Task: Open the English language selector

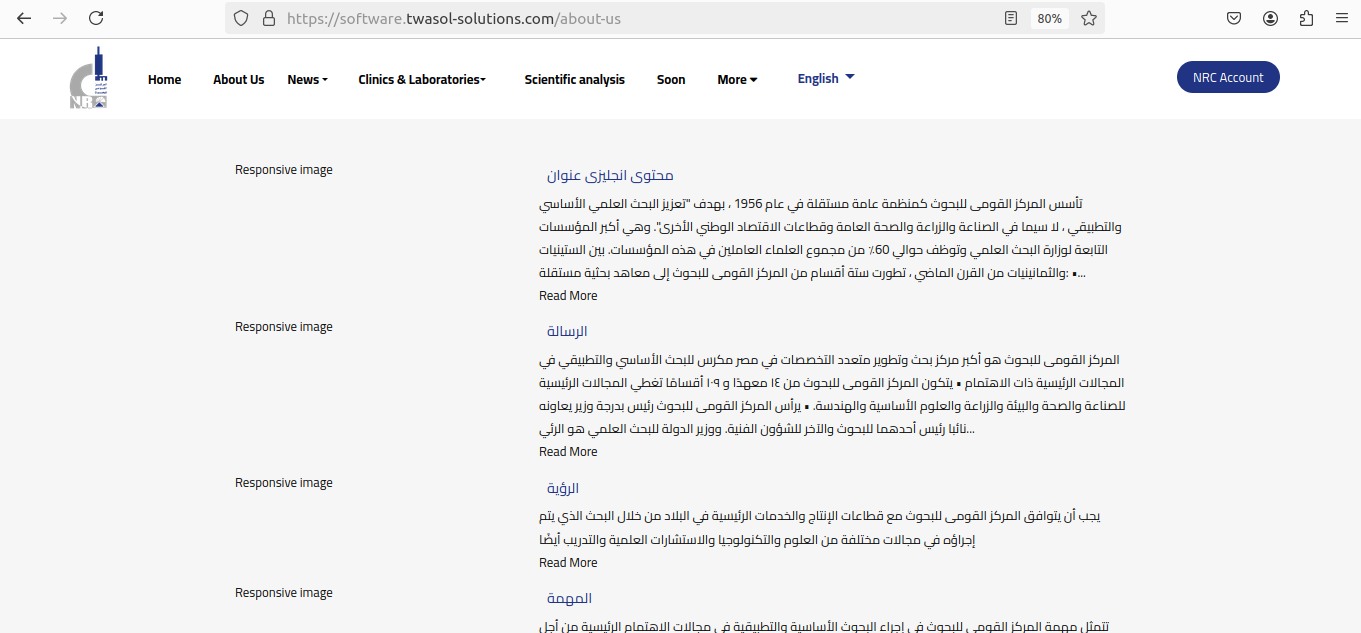Action: coord(825,78)
